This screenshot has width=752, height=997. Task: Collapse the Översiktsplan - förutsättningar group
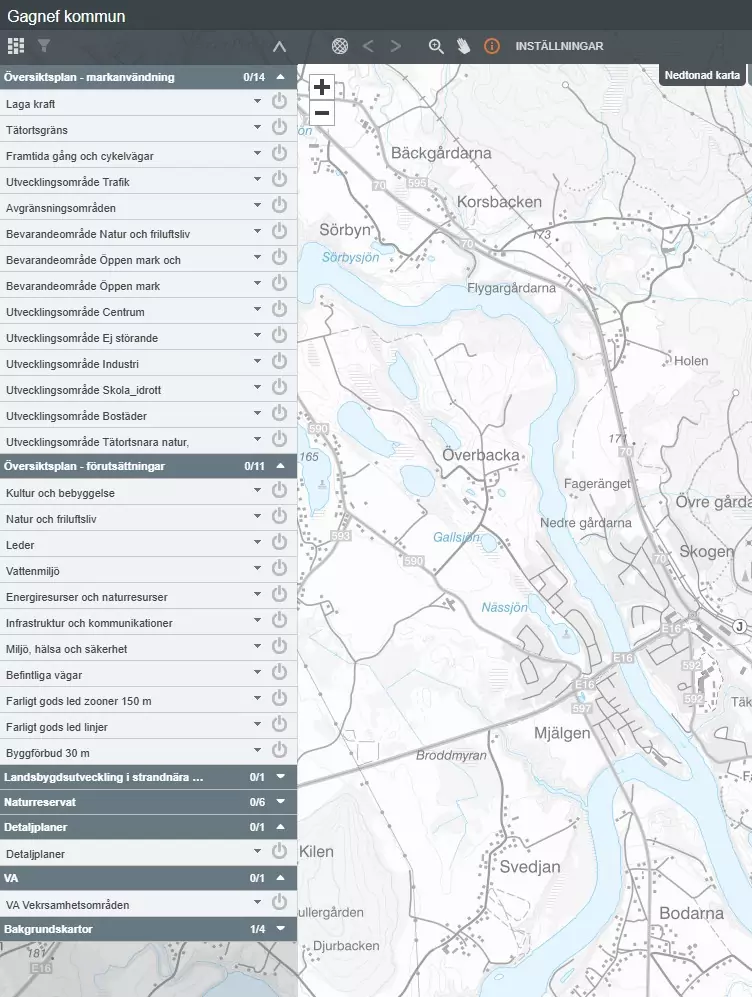click(x=281, y=465)
